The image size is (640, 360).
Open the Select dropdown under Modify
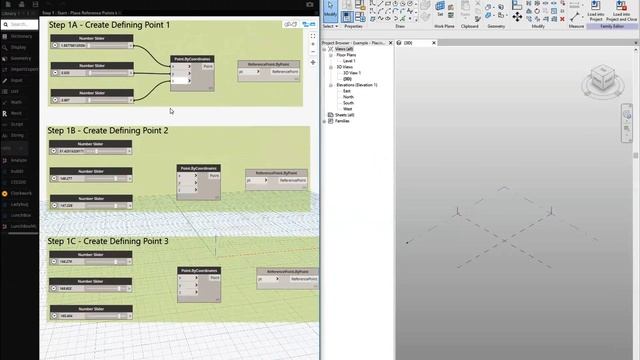click(x=330, y=26)
